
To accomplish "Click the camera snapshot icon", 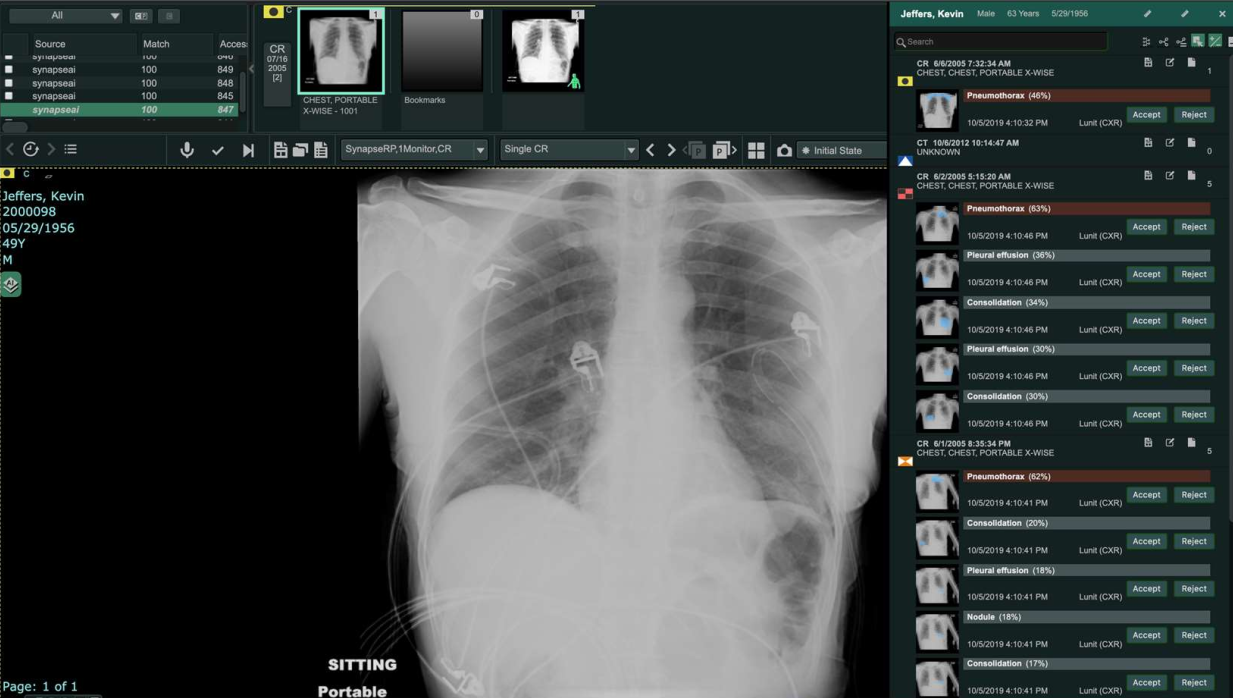I will pos(784,150).
